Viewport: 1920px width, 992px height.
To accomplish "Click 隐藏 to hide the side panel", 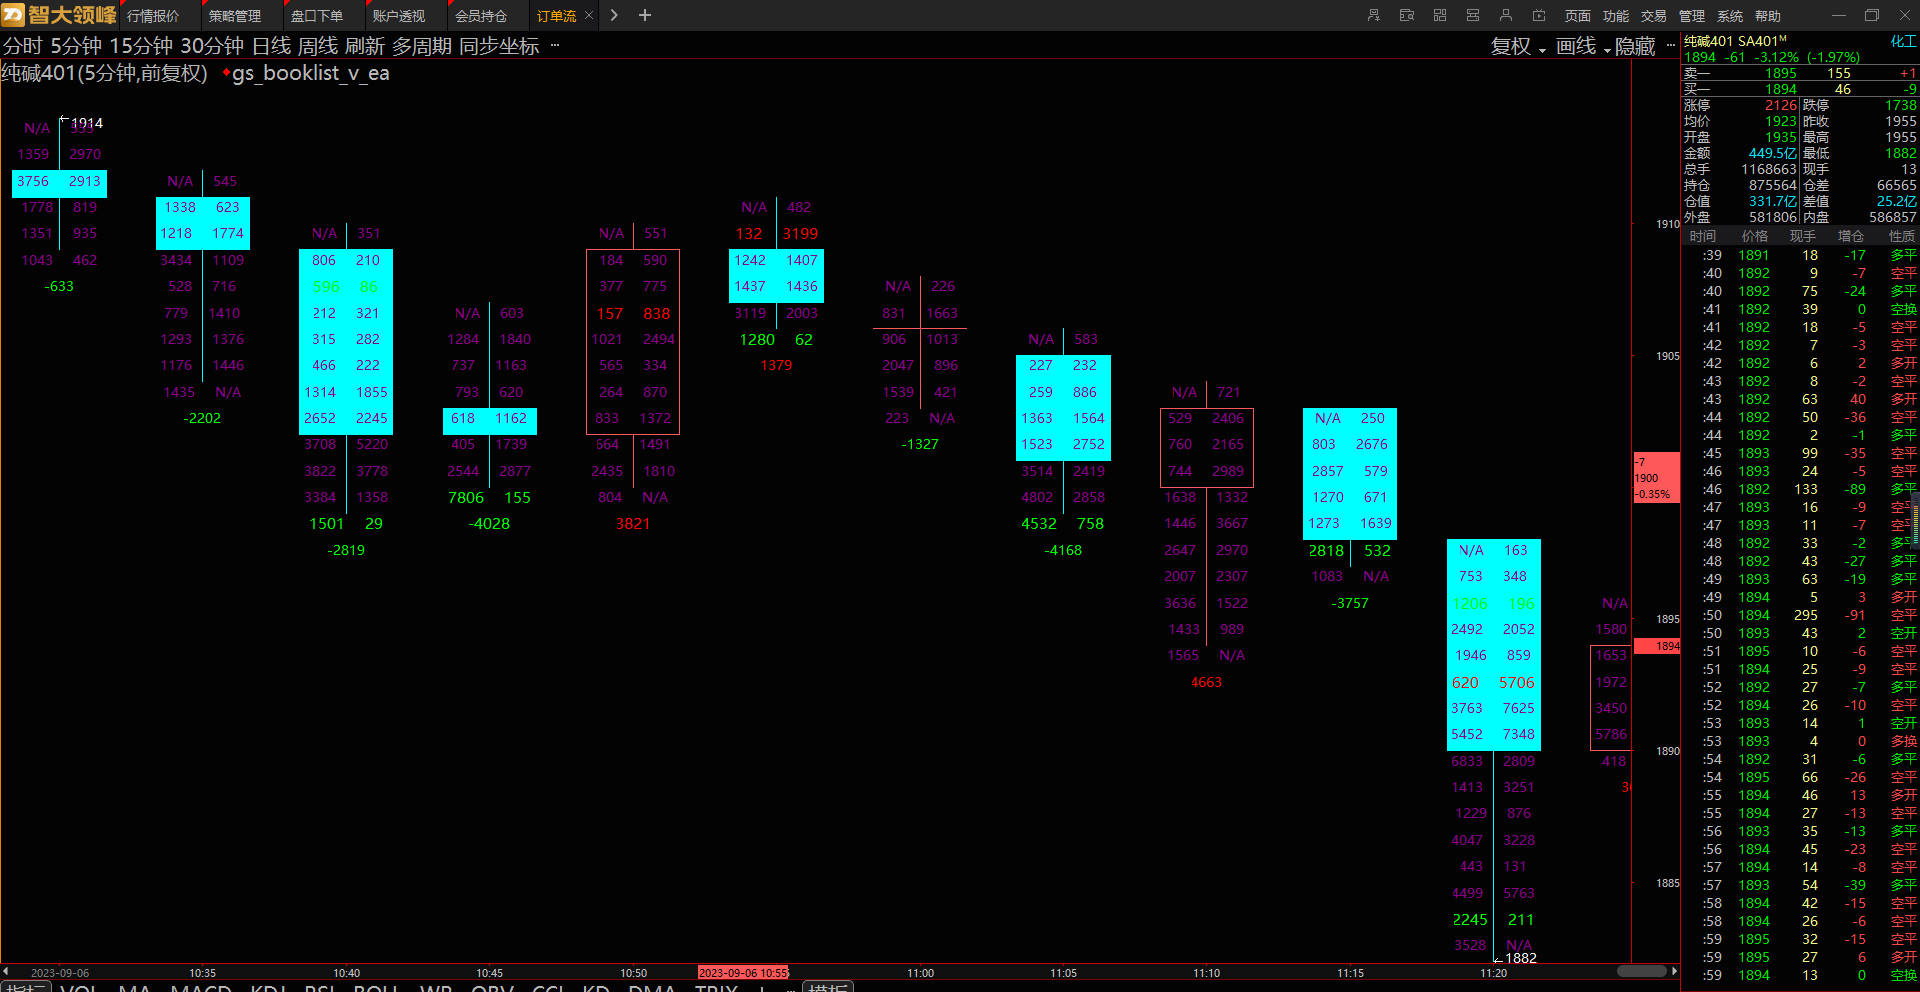I will [1635, 46].
